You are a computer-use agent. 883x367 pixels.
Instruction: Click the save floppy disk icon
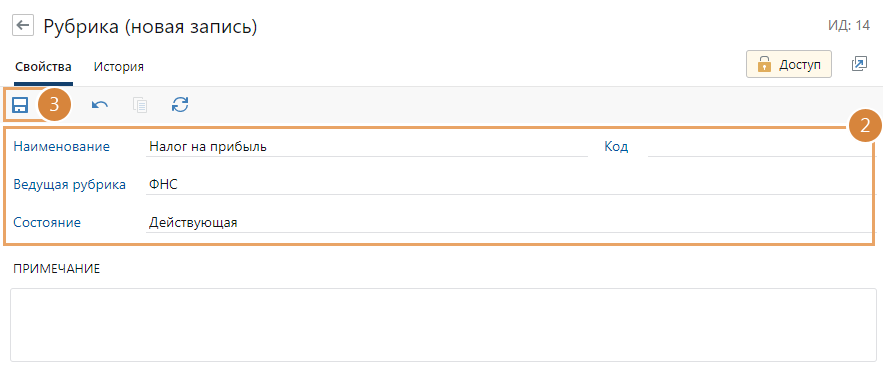(20, 105)
